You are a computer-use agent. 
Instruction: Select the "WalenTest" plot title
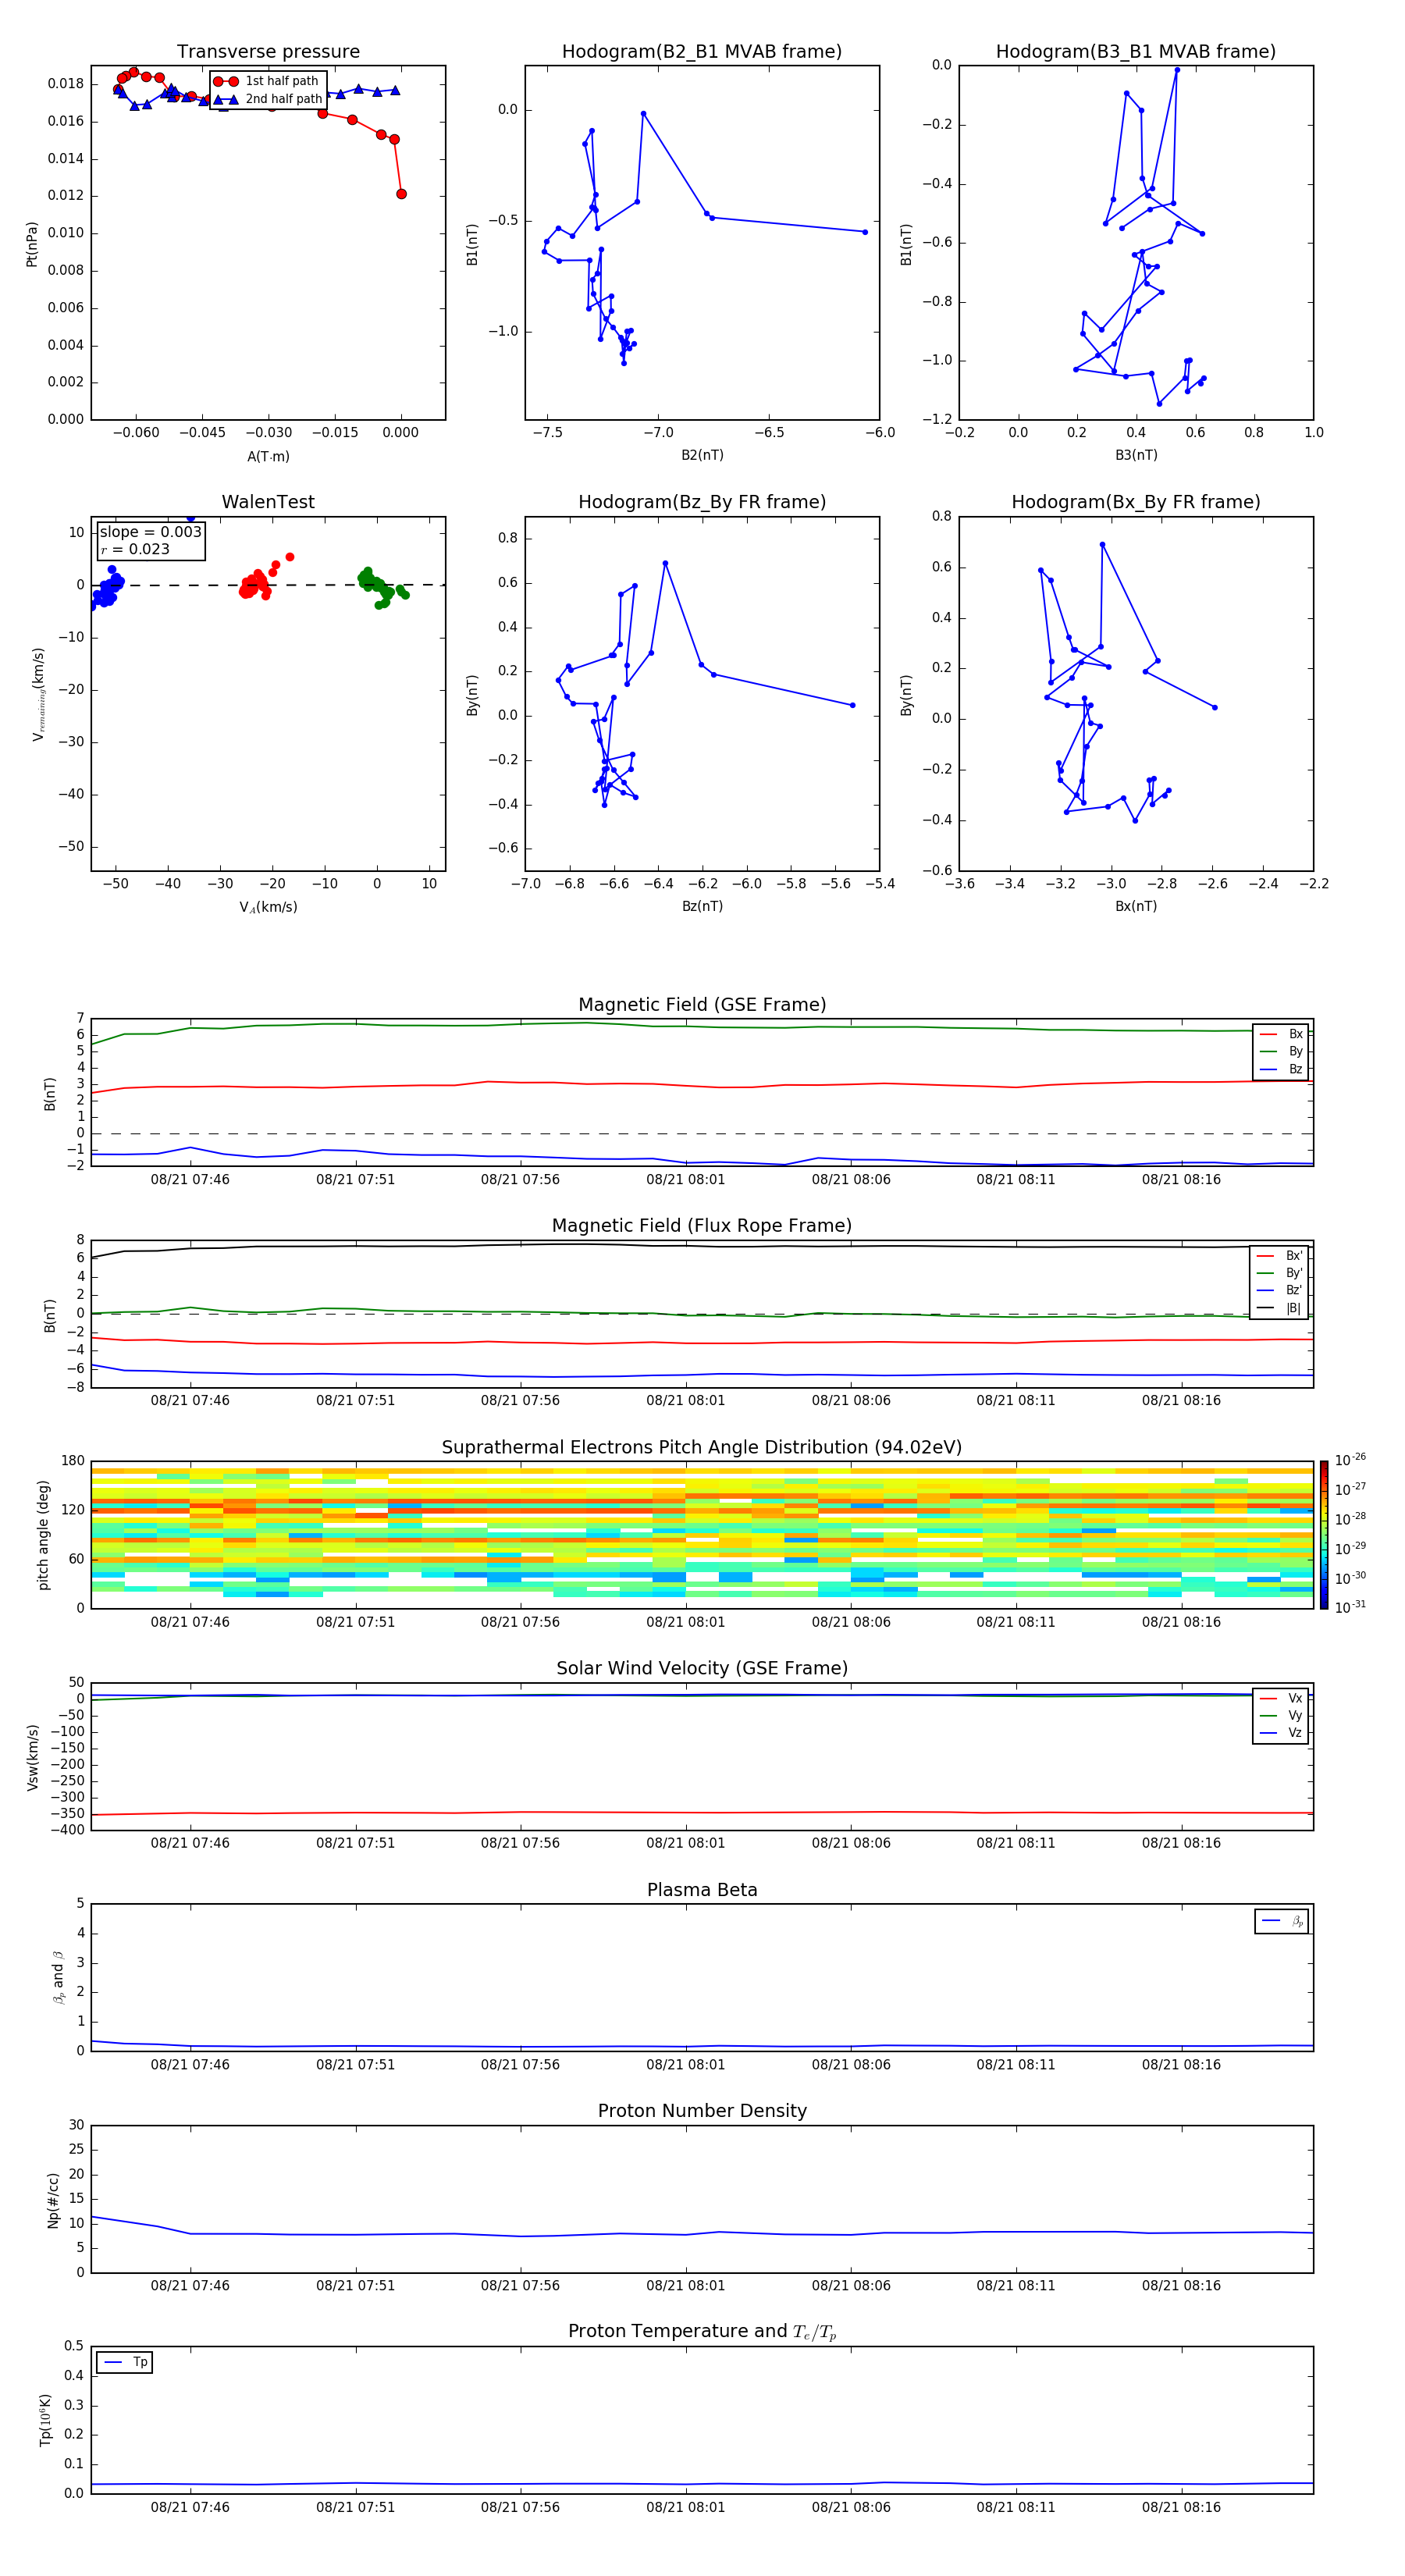[268, 502]
